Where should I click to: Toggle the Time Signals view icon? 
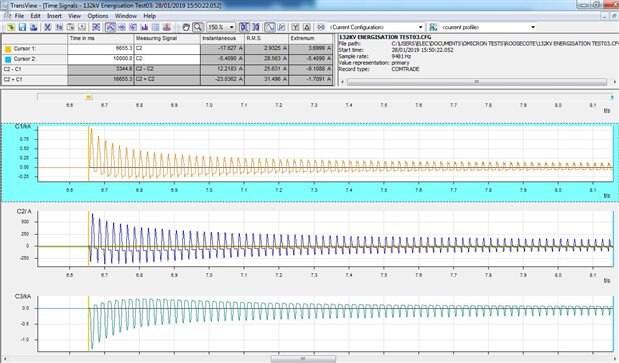[x=111, y=27]
